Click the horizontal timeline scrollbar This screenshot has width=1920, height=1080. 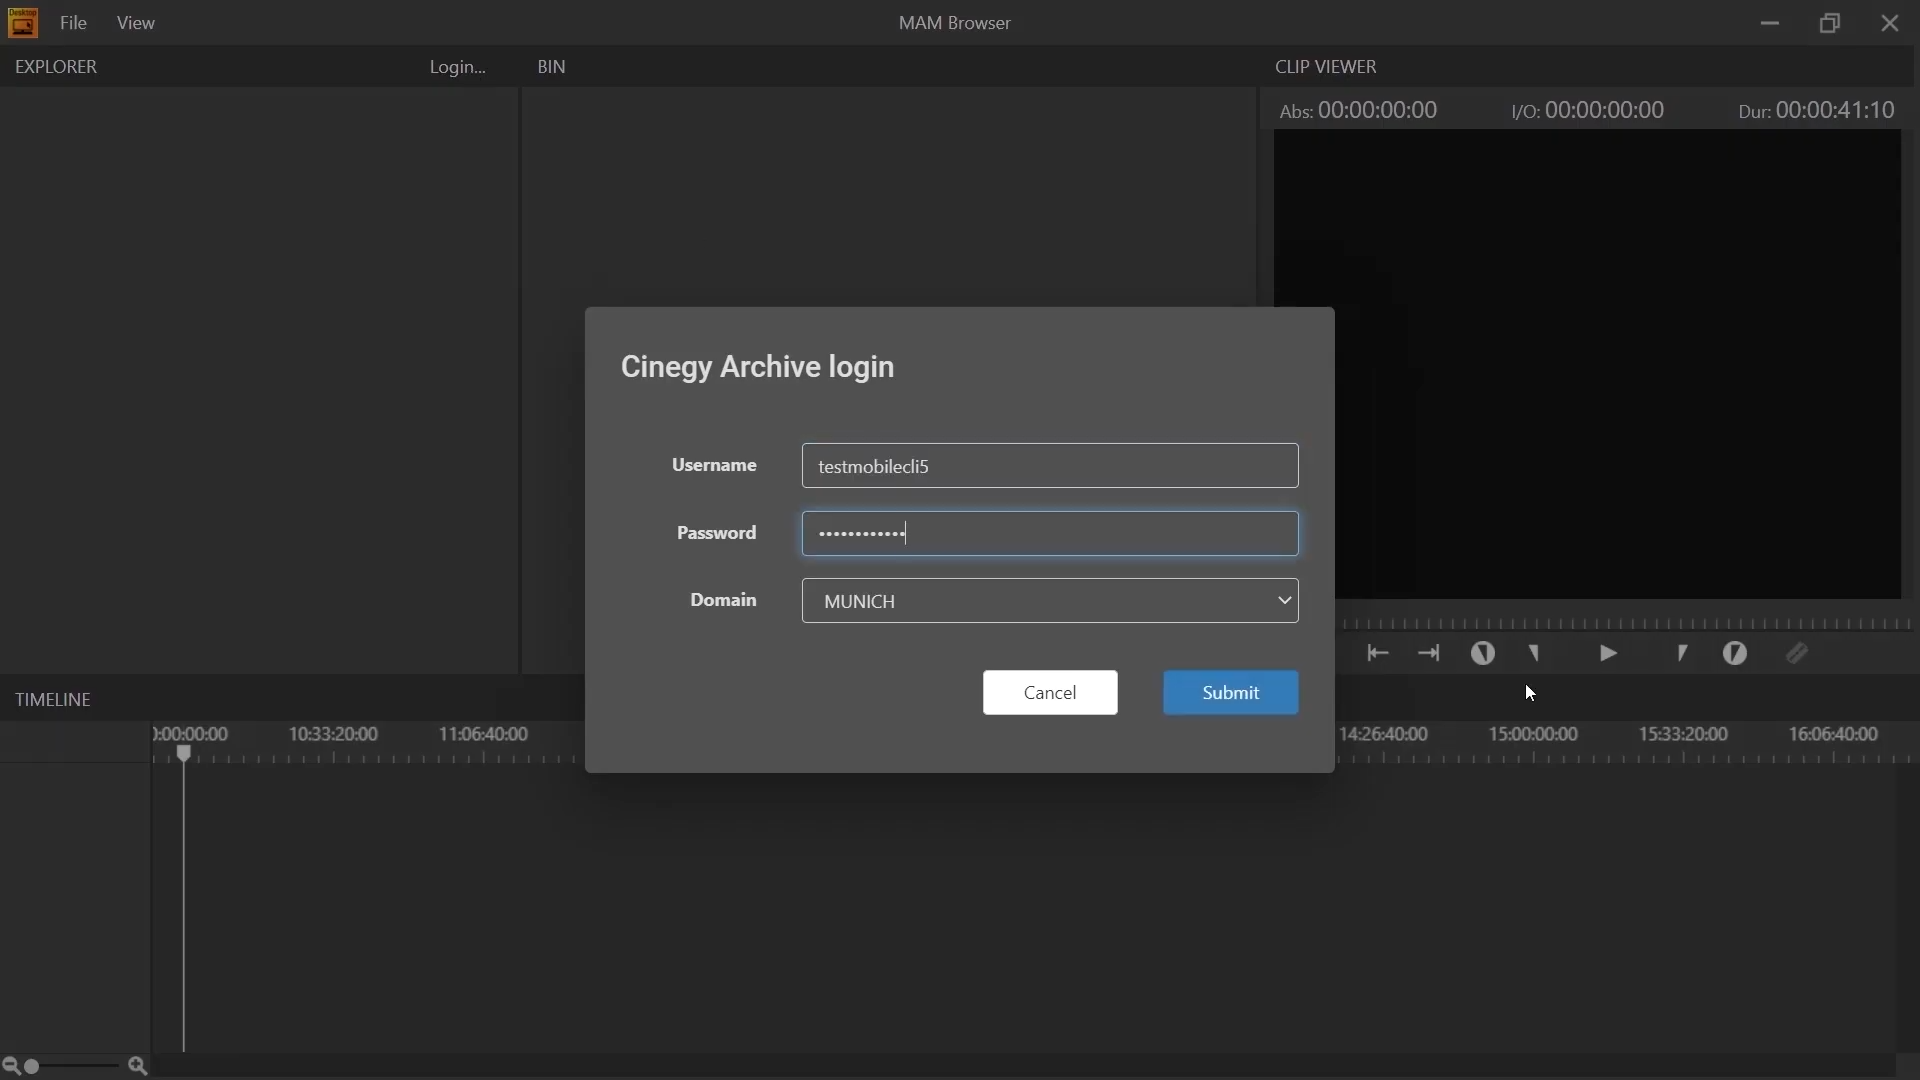point(1025,1066)
